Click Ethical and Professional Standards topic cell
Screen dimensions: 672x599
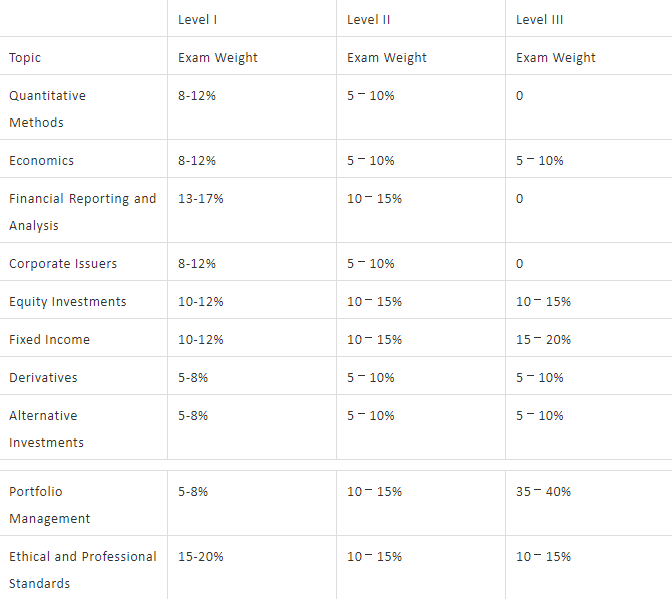(82, 570)
